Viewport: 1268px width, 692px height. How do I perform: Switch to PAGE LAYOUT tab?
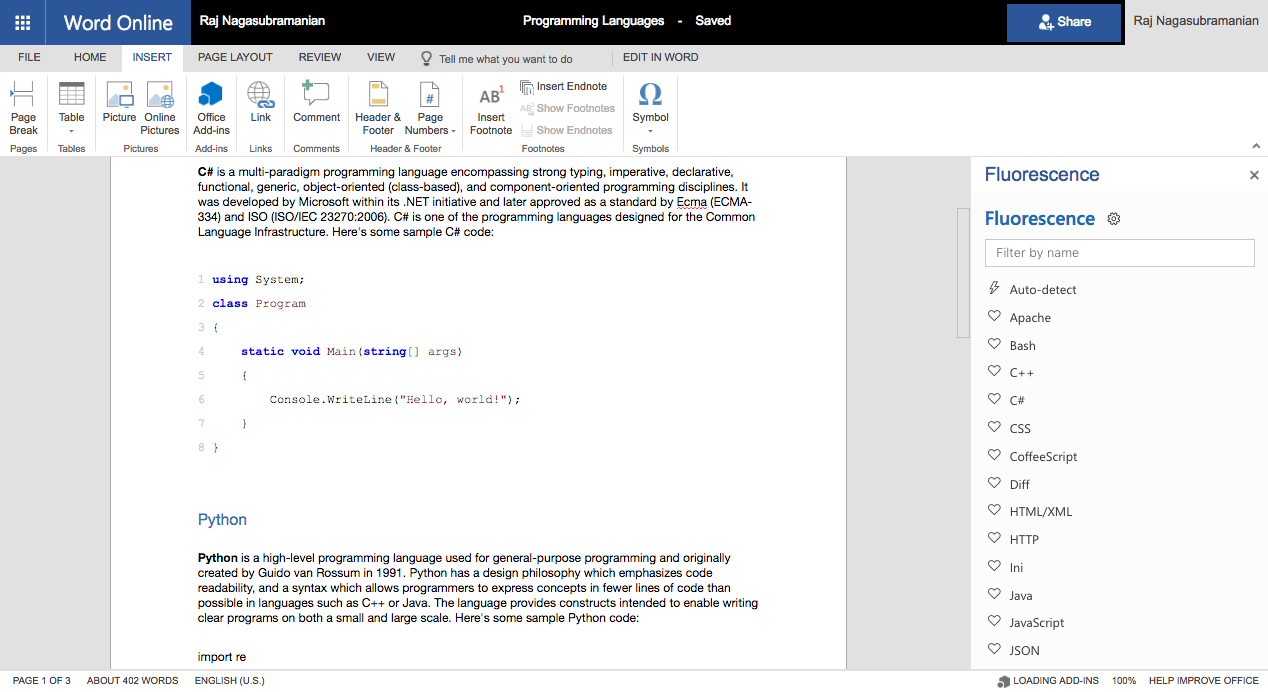235,57
